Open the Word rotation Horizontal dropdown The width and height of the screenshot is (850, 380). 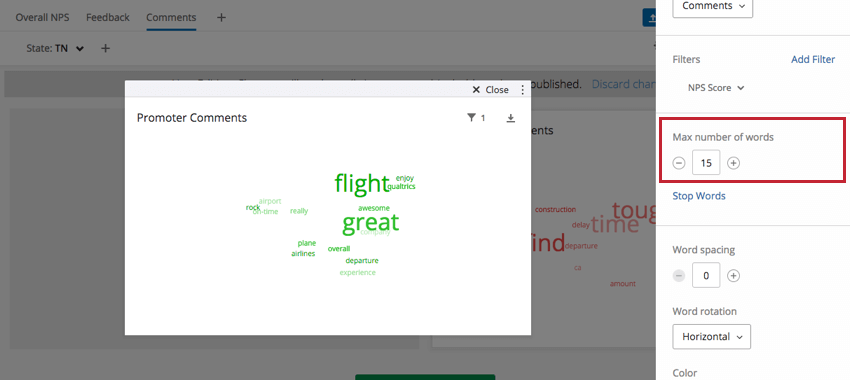tap(711, 337)
